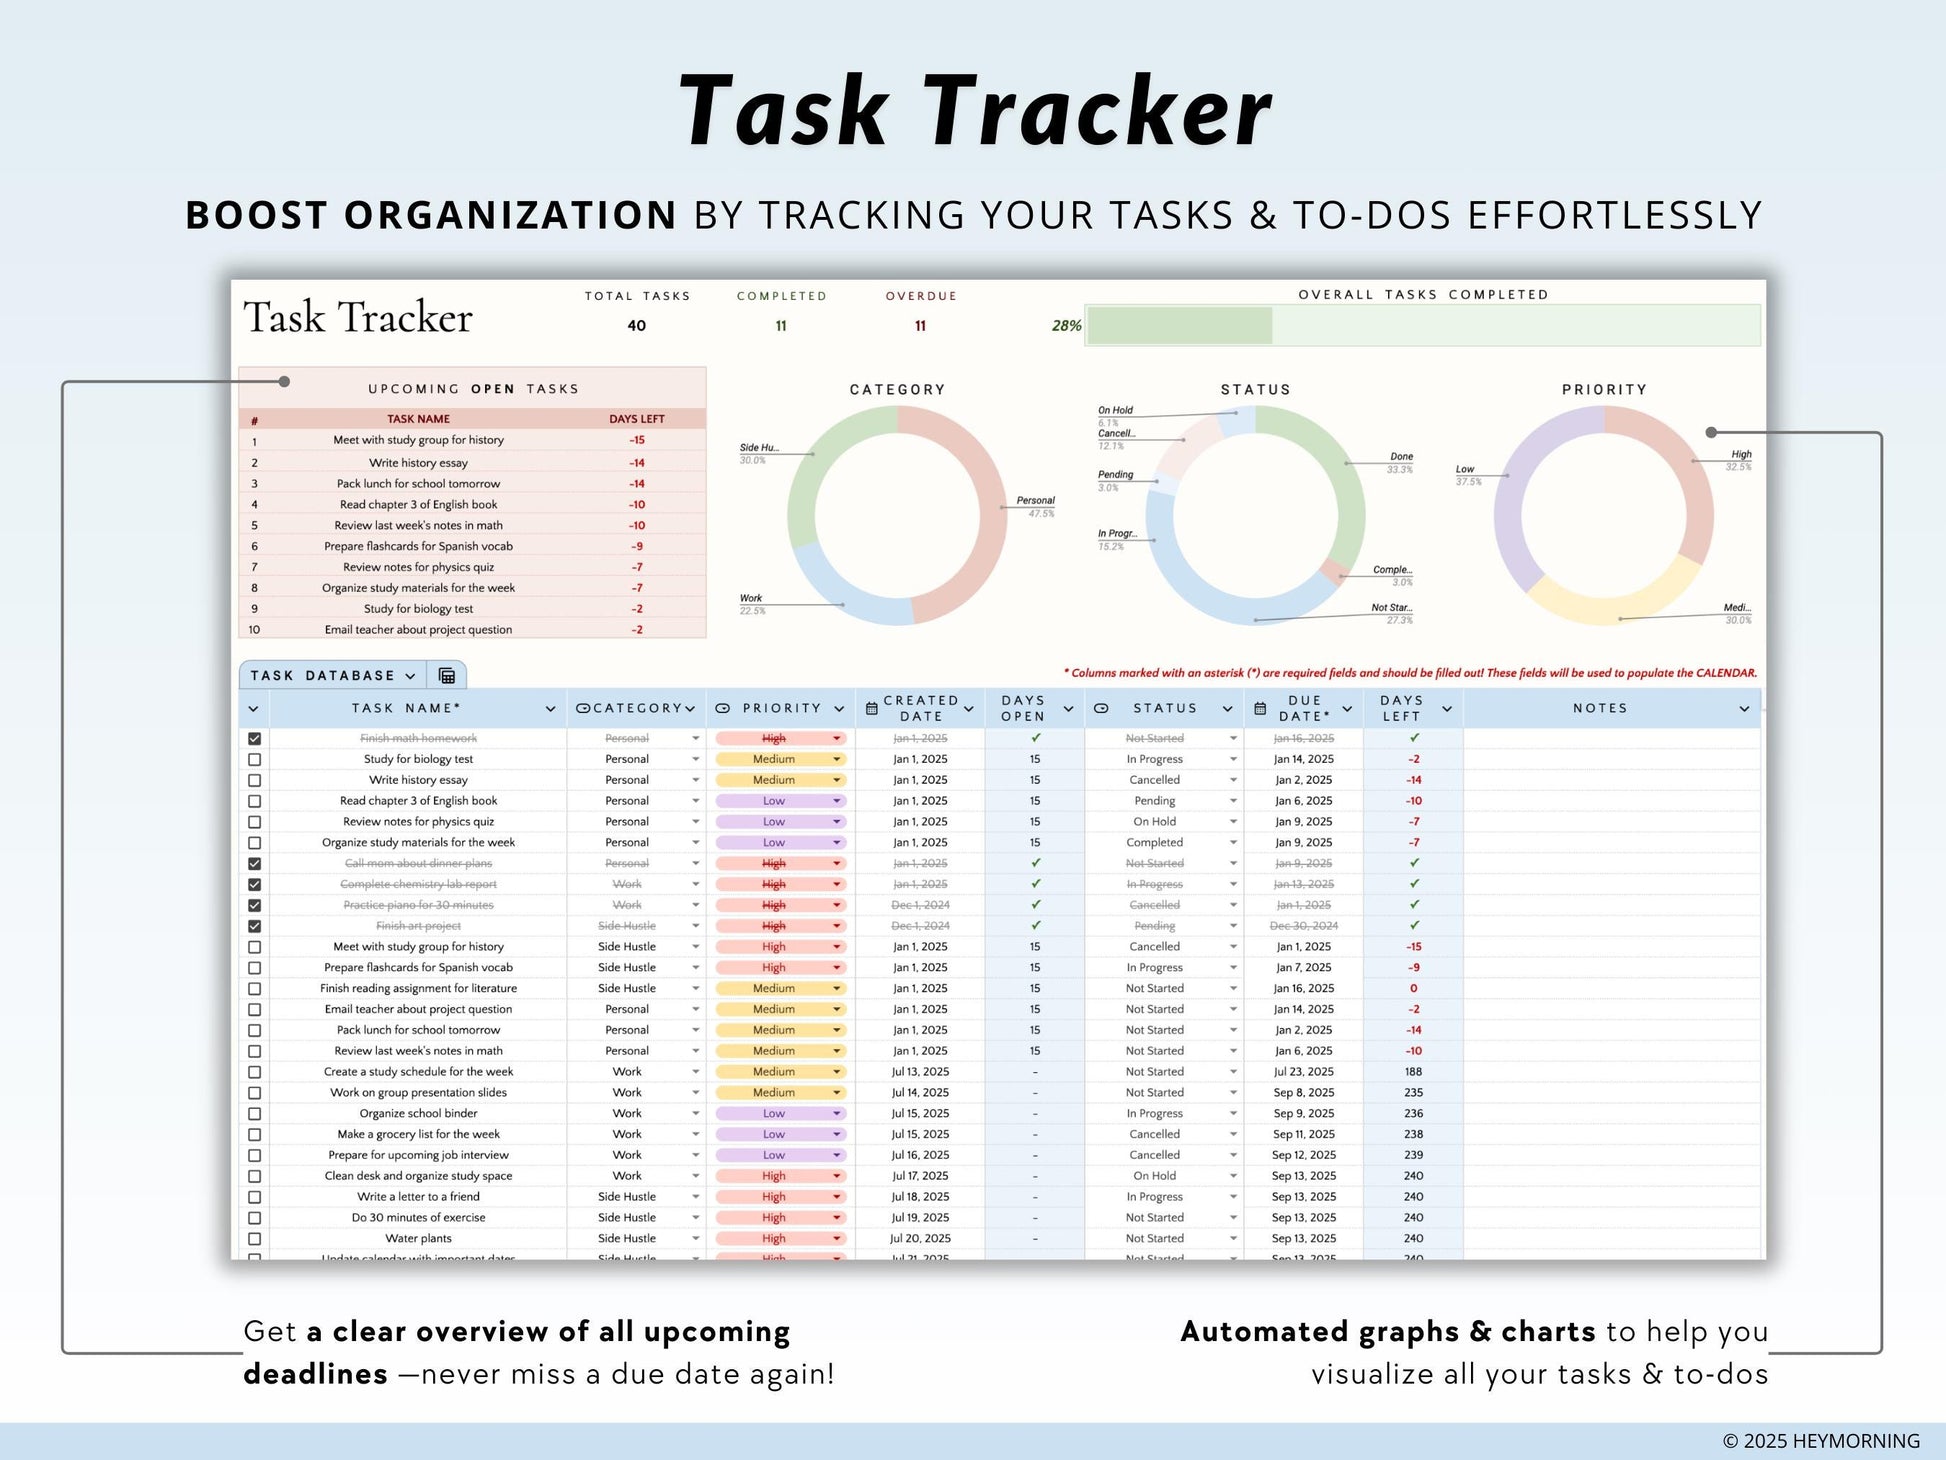Open priority dropdown for Study for biology test
The image size is (1946, 1460).
837,760
